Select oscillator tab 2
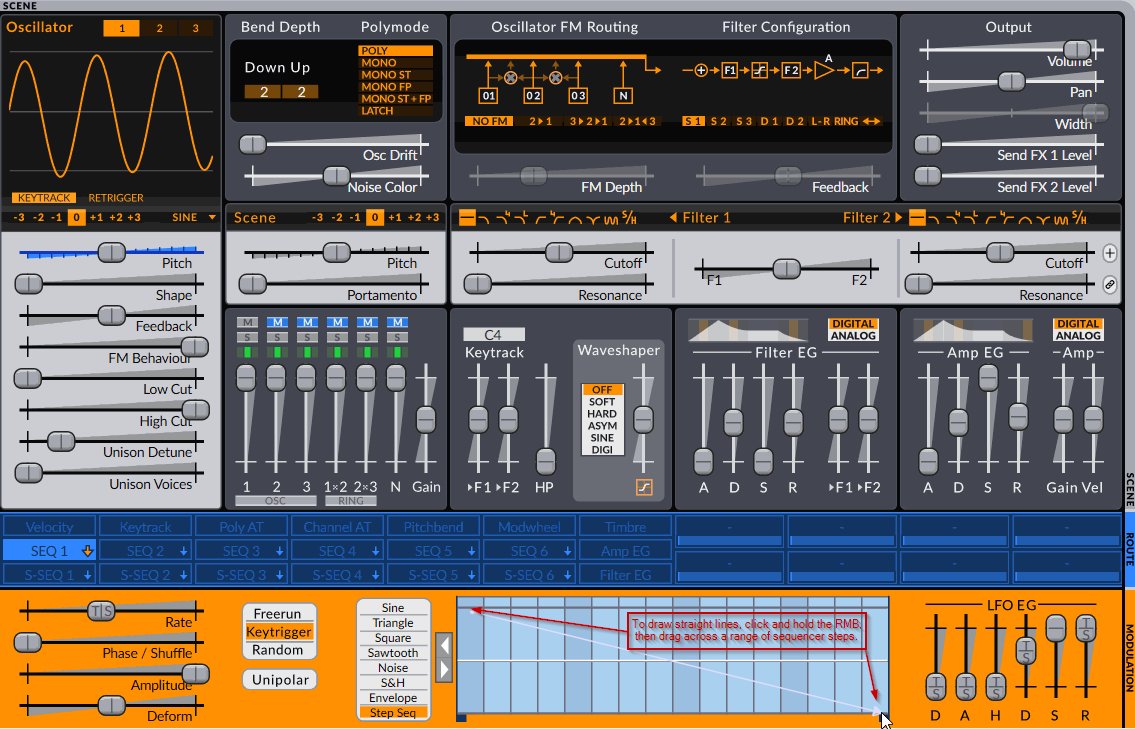 click(x=159, y=28)
